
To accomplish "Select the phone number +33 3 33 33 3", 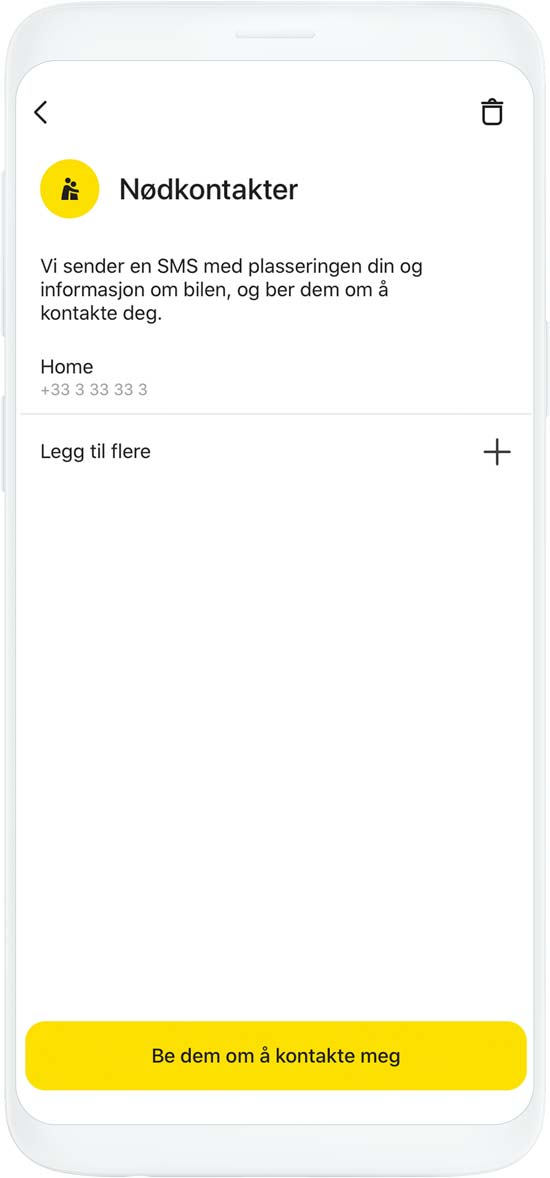I will 94,390.
